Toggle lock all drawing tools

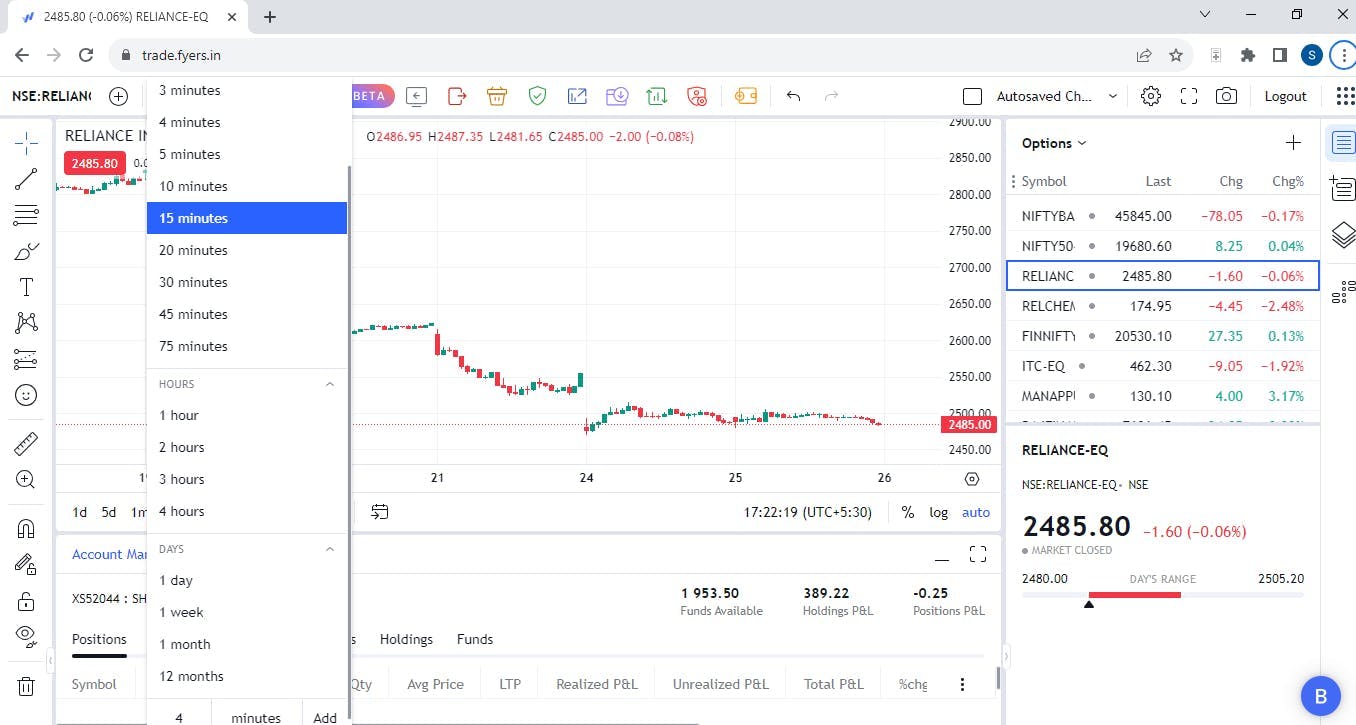[26, 600]
